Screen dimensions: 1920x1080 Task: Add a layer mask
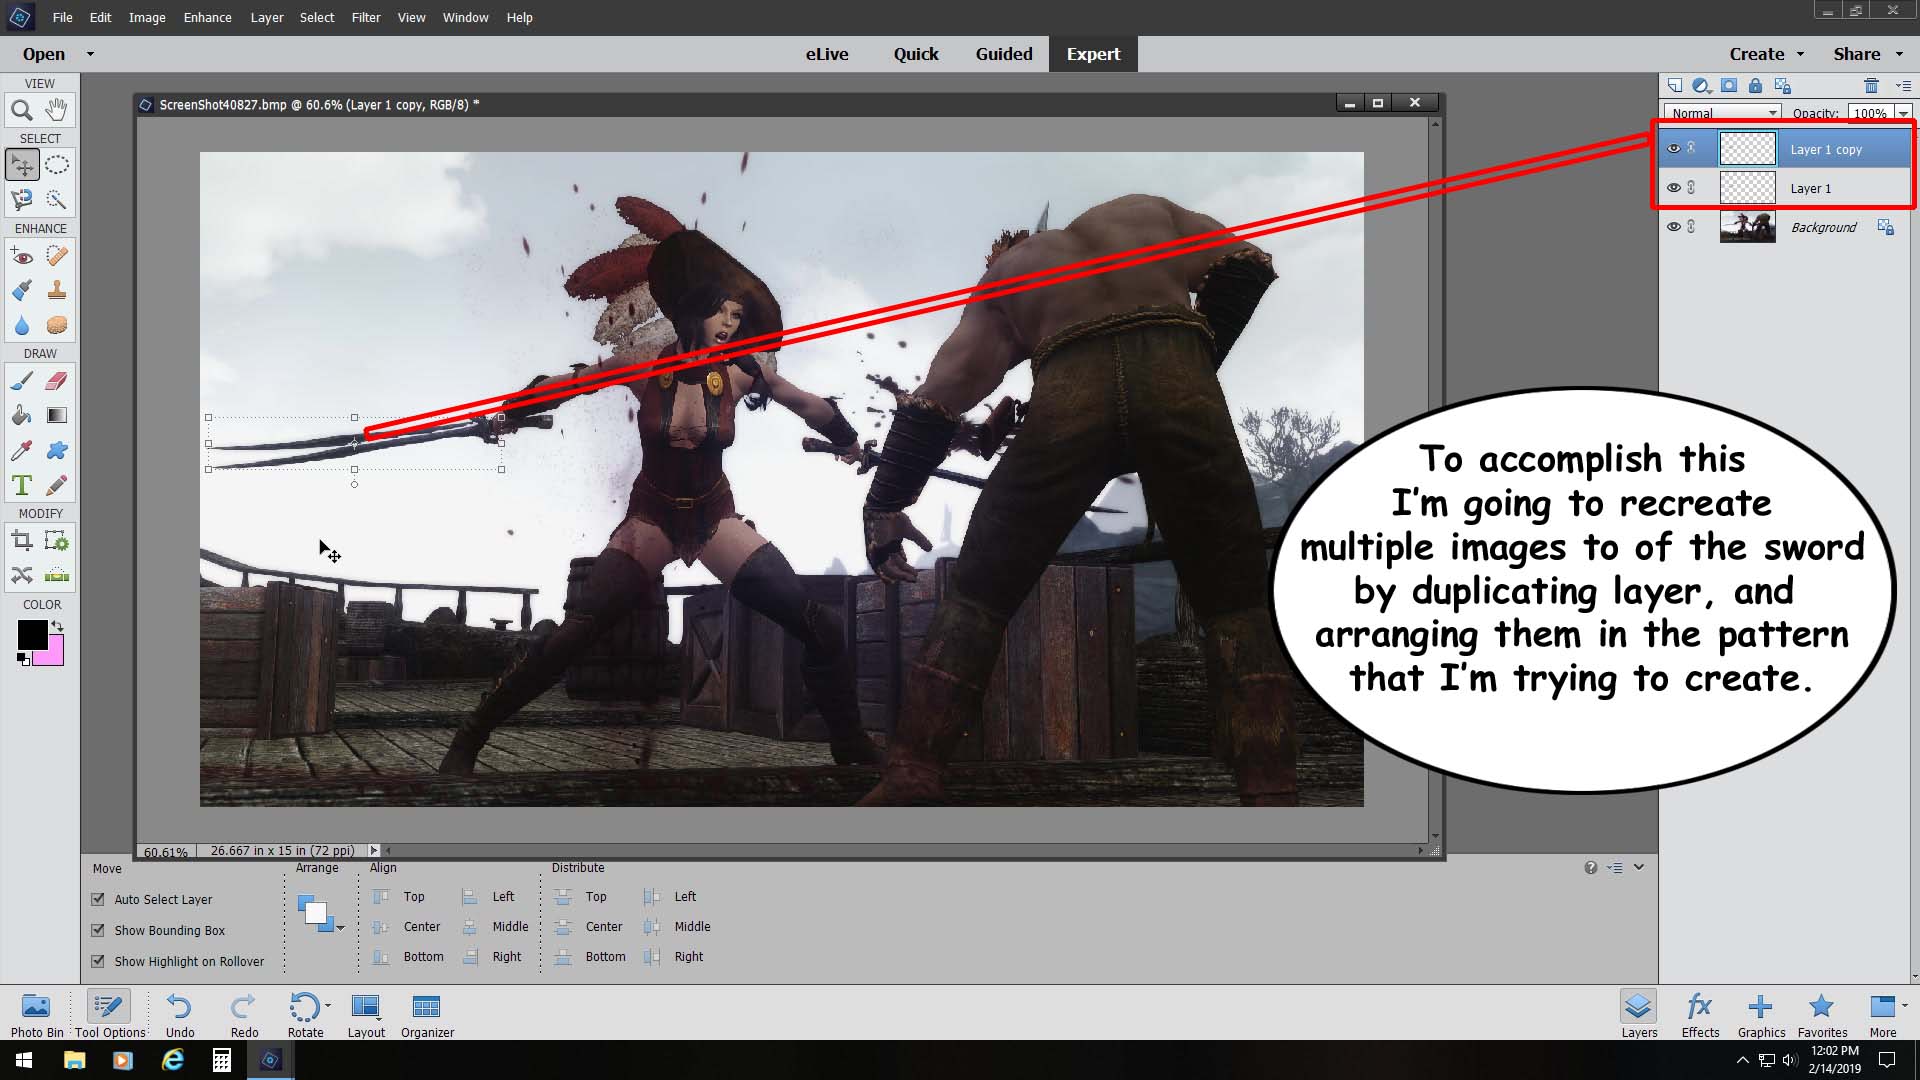click(x=1729, y=86)
